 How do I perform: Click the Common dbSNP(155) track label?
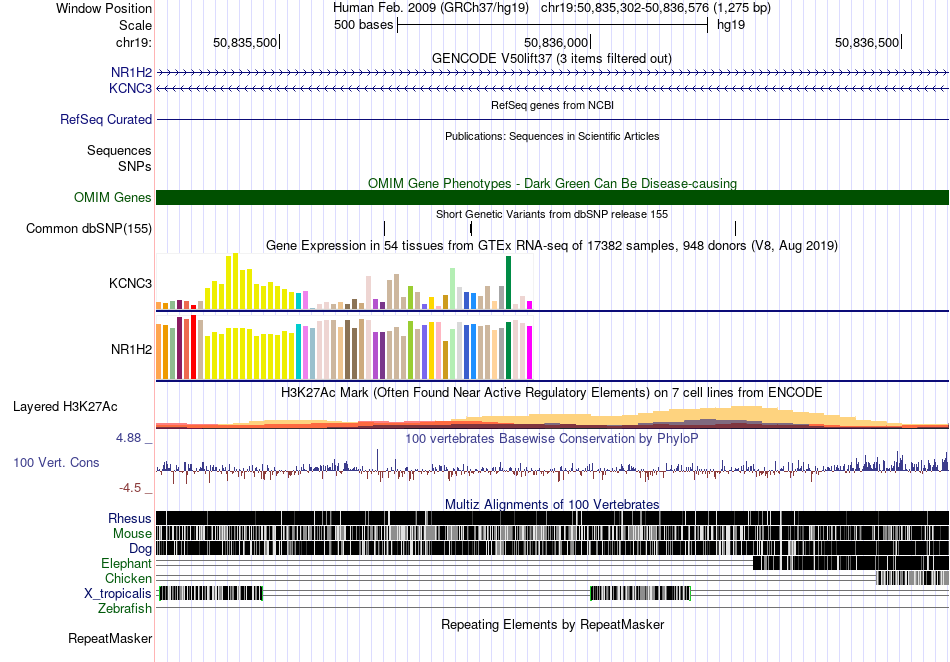[x=88, y=228]
